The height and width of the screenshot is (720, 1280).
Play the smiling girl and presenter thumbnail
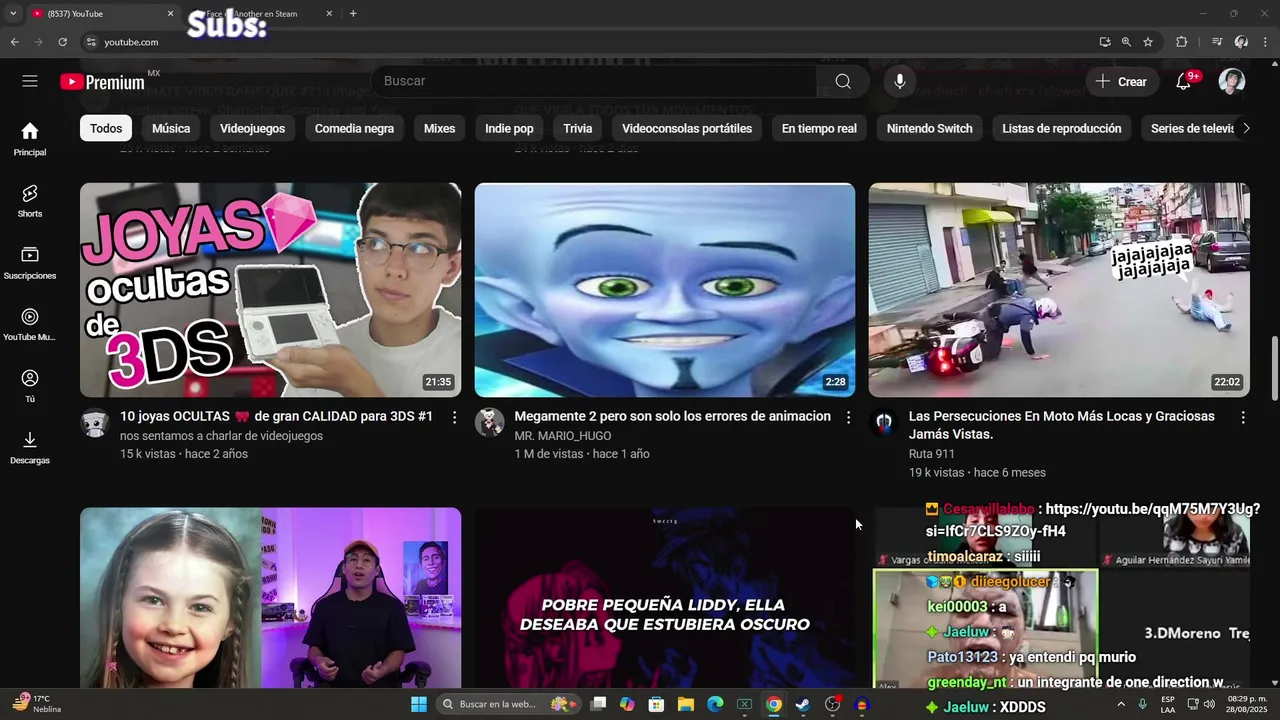[270, 598]
